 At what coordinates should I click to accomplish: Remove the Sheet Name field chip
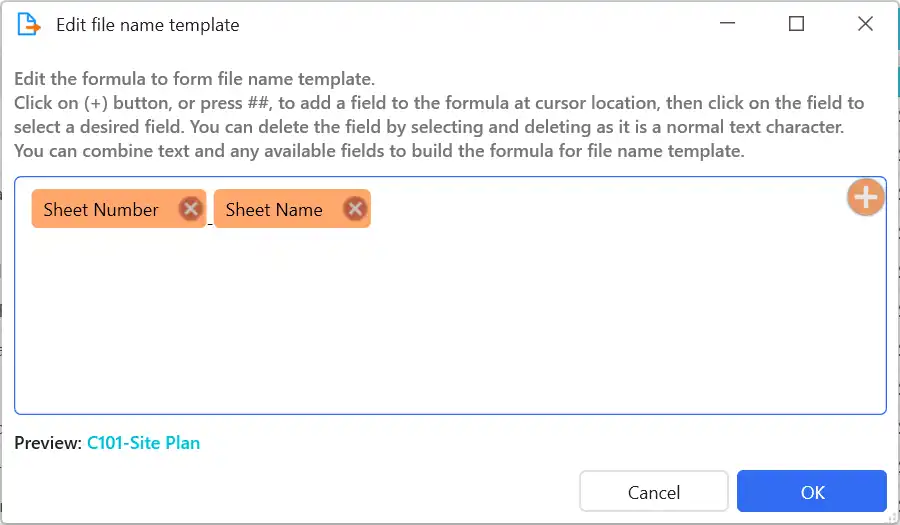[355, 208]
